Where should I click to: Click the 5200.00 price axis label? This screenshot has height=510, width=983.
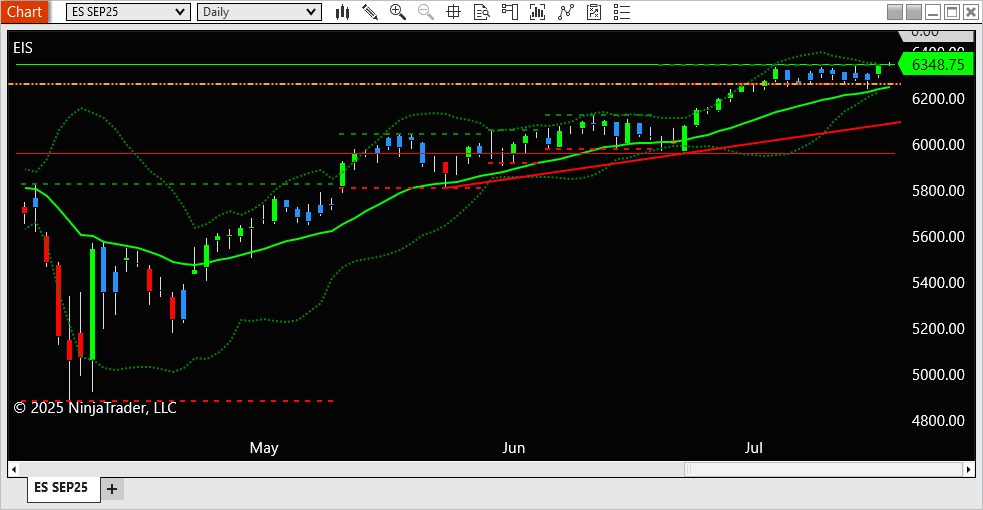(x=938, y=328)
